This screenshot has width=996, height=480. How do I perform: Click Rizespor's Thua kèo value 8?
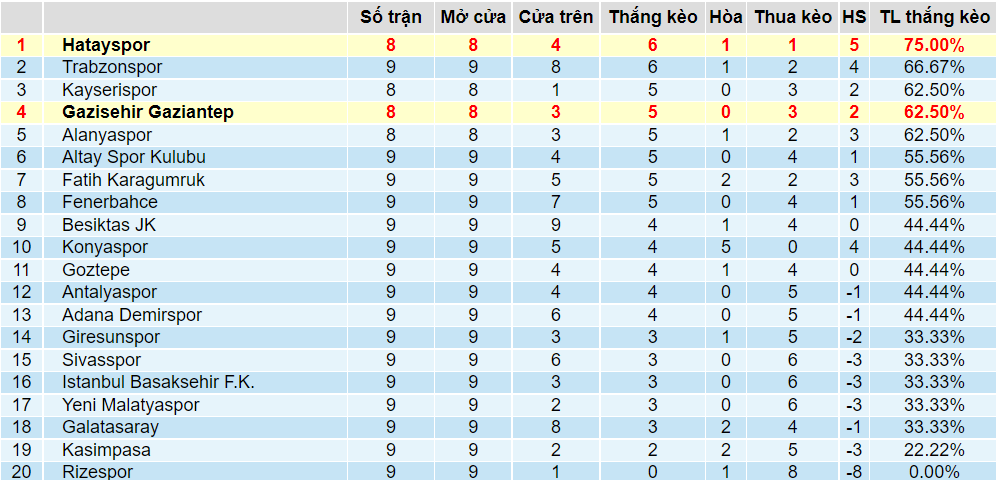[793, 472]
